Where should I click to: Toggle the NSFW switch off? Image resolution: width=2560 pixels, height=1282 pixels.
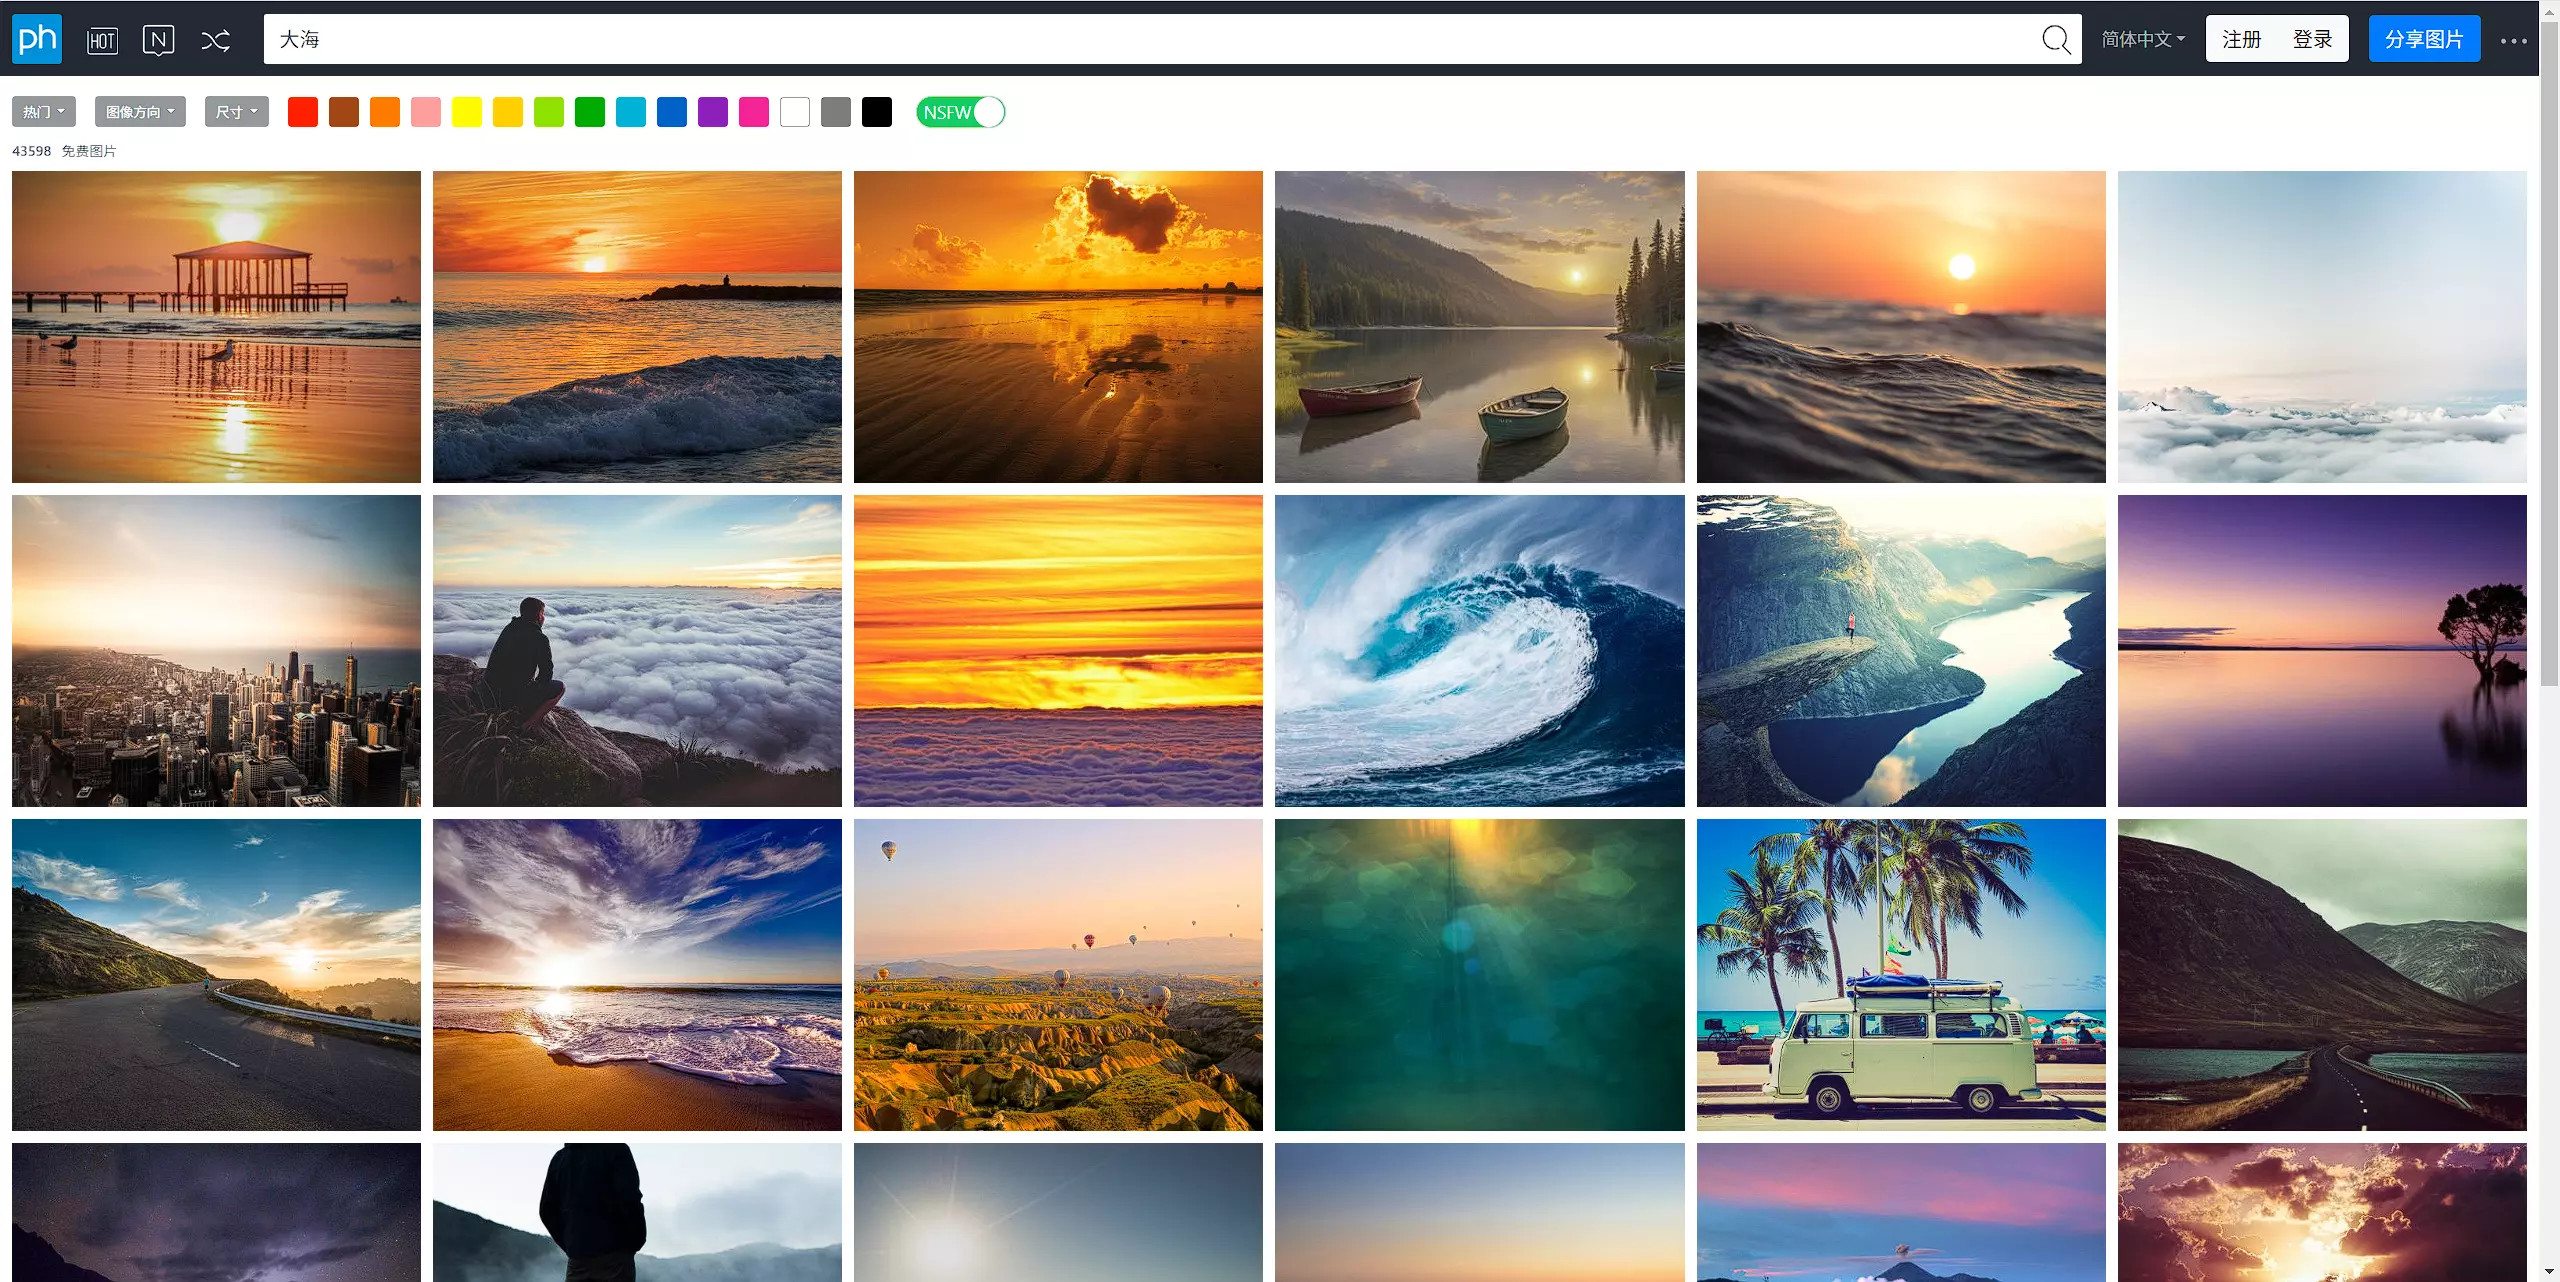960,112
